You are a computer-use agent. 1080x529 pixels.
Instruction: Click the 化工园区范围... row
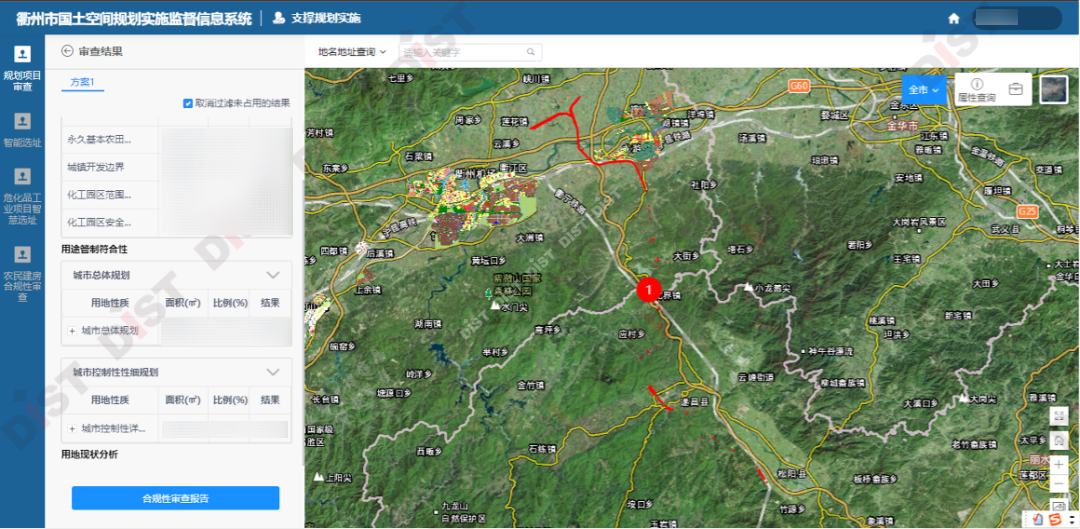point(177,195)
